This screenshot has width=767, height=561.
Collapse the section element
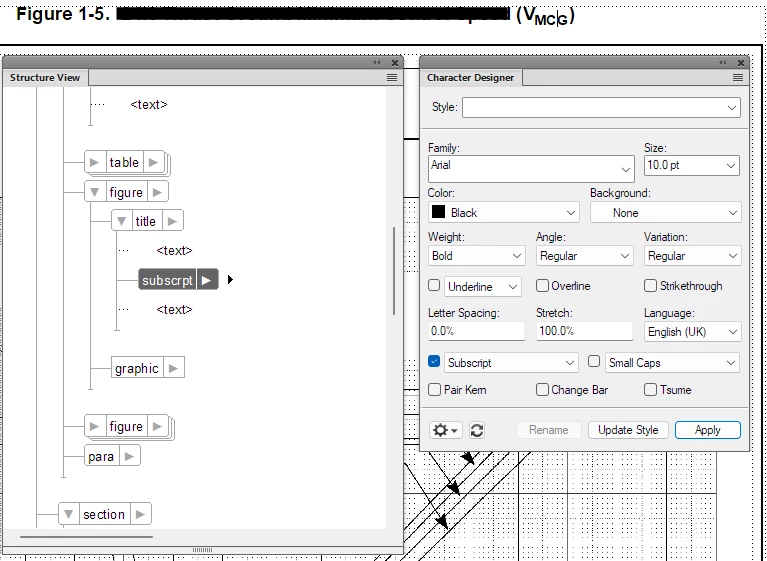click(x=68, y=515)
